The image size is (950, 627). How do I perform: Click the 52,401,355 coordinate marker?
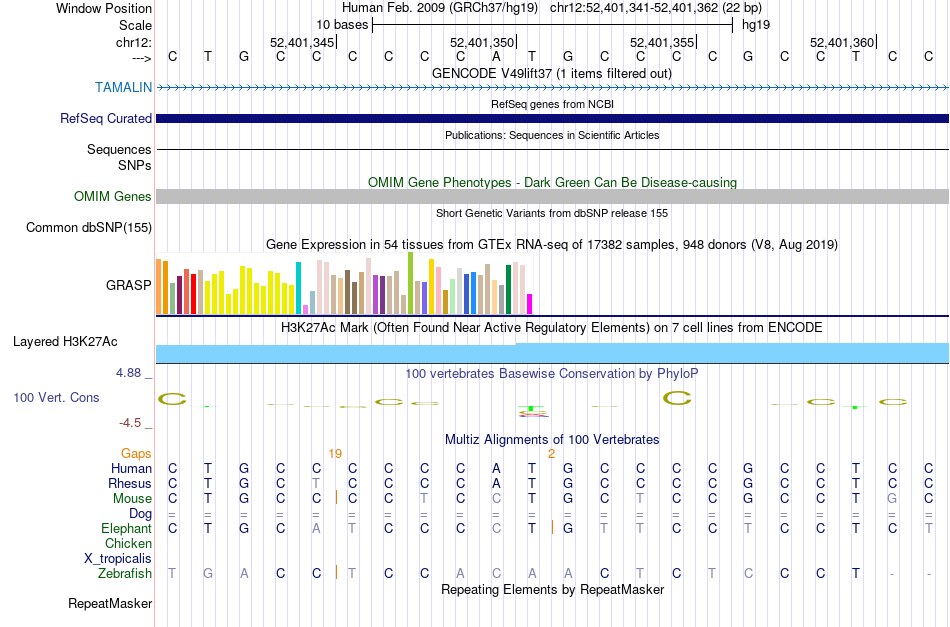tap(662, 42)
